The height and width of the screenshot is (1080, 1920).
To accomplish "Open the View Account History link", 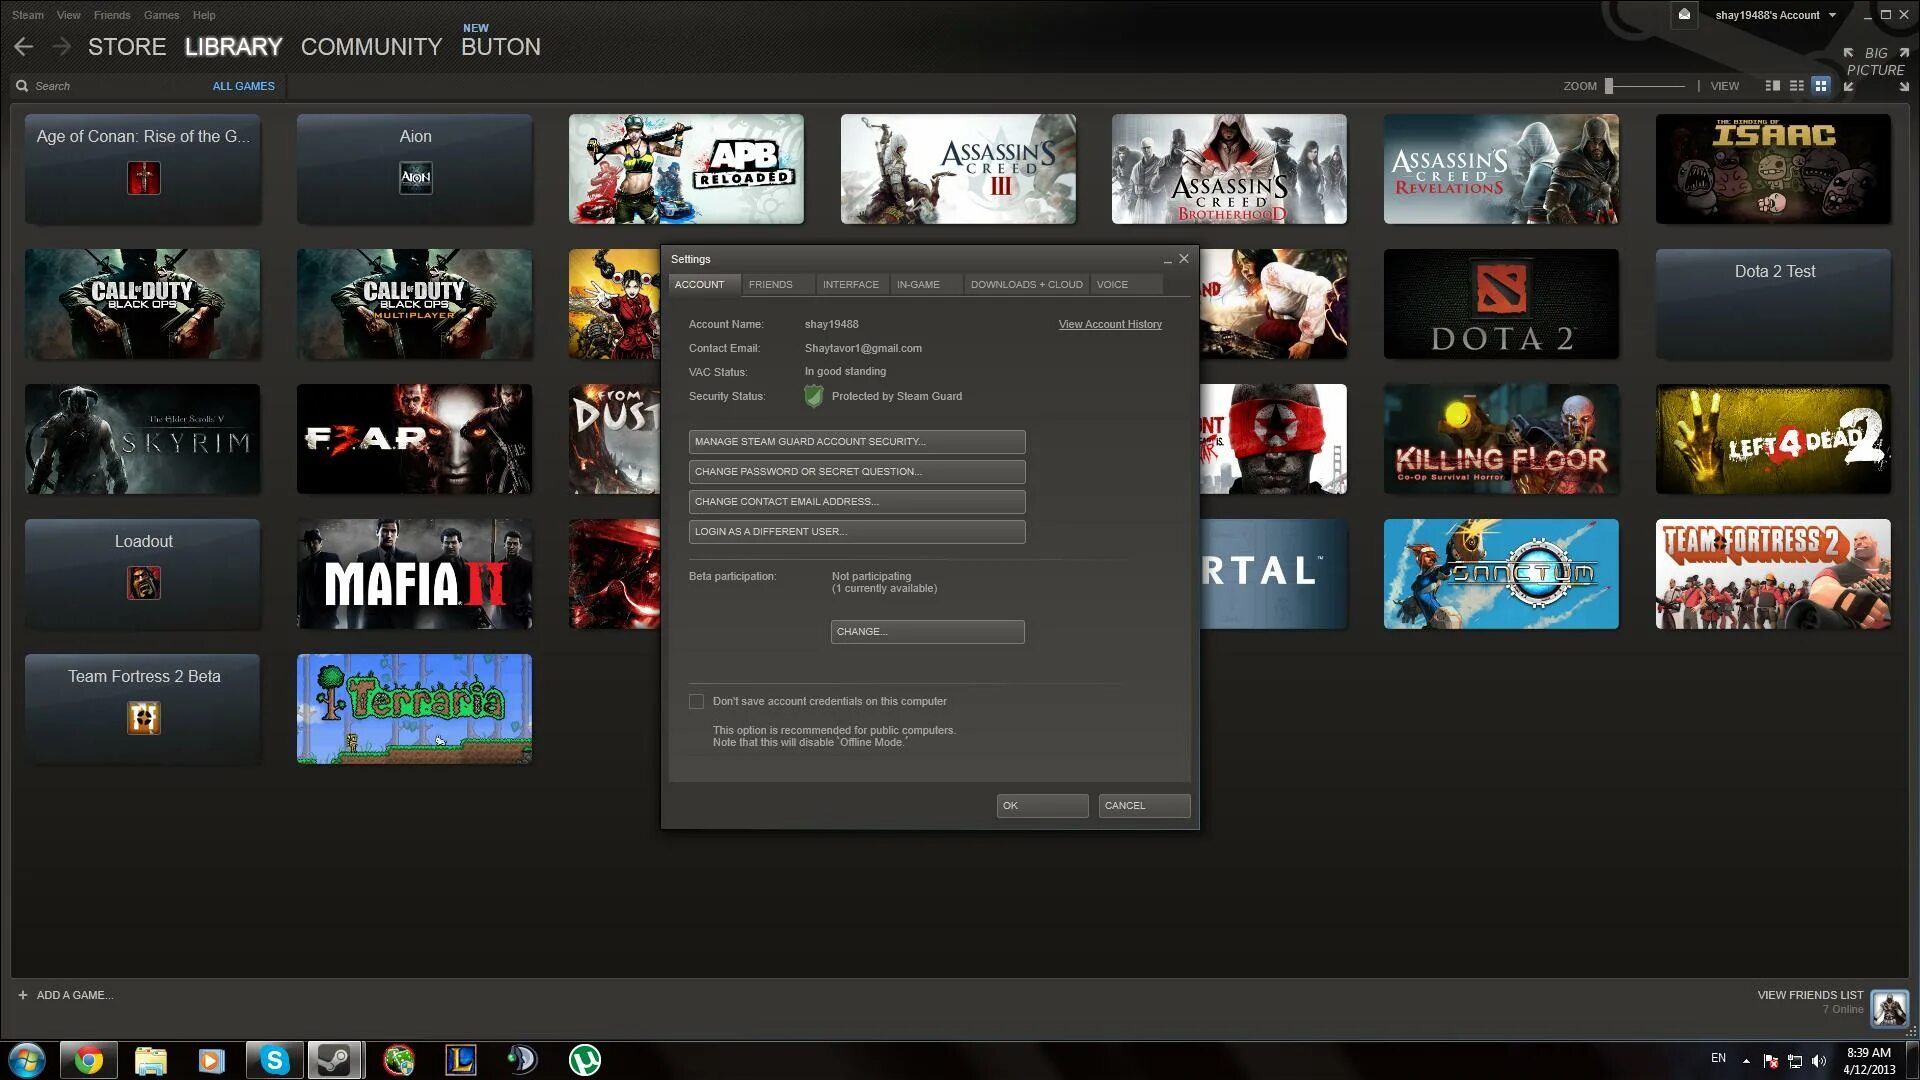I will point(1110,325).
